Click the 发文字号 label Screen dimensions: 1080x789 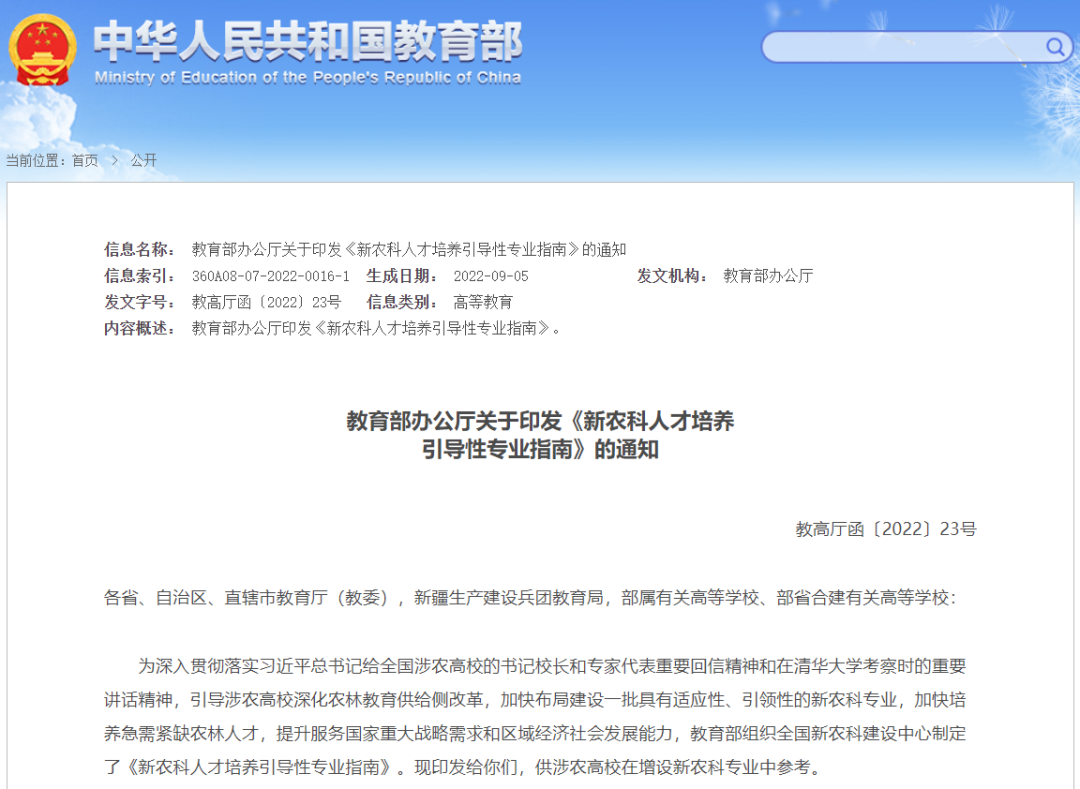[x=139, y=302]
